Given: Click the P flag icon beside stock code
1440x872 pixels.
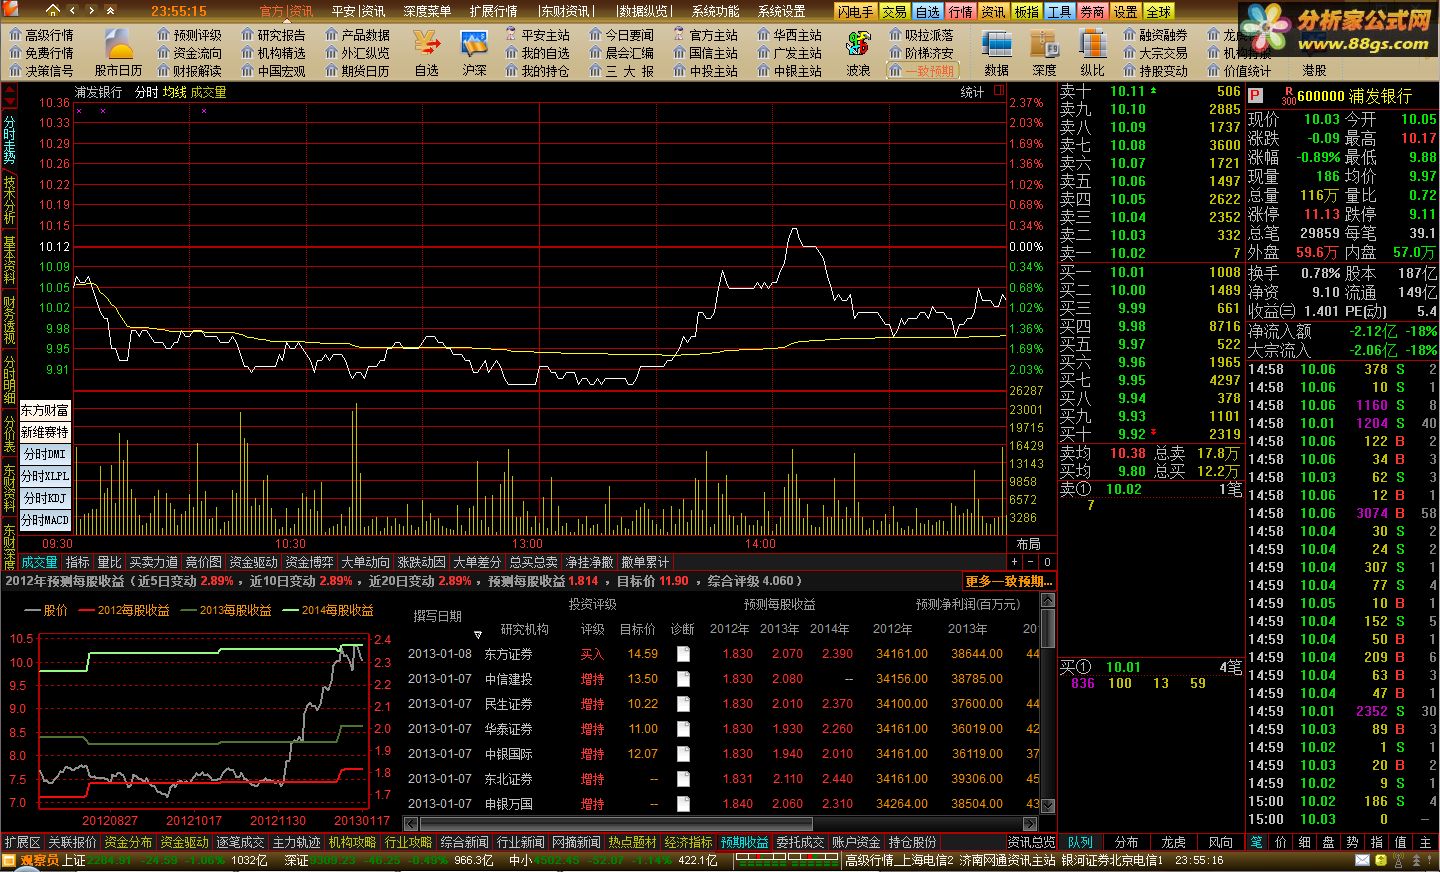Looking at the screenshot, I should point(1256,96).
